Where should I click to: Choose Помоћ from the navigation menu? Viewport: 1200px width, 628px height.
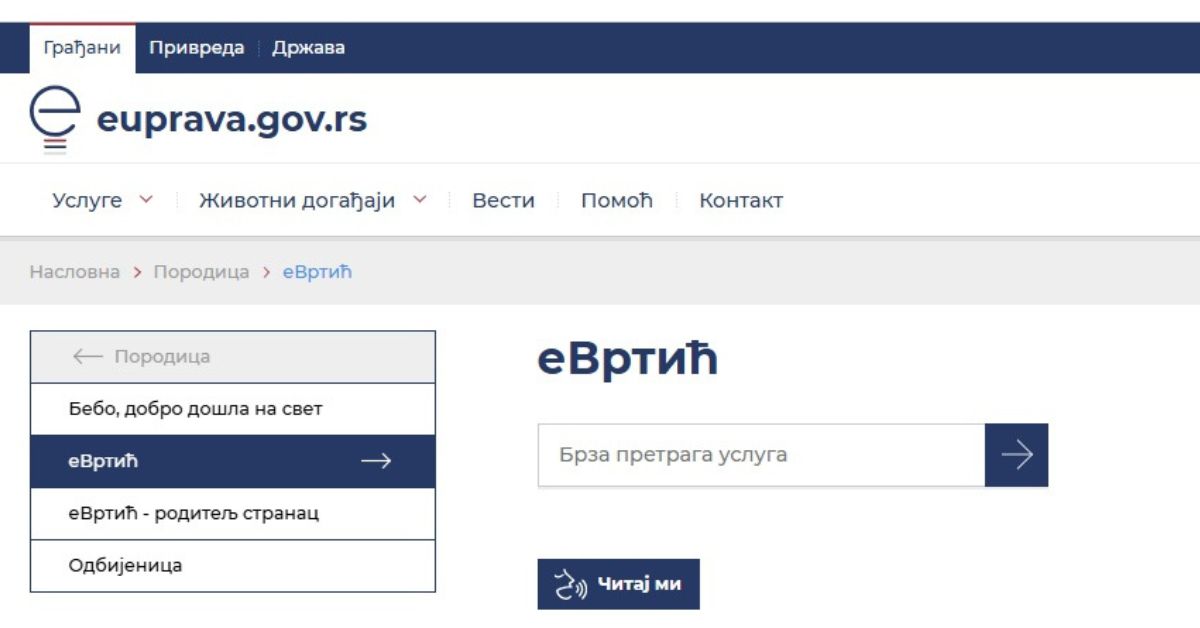[617, 200]
